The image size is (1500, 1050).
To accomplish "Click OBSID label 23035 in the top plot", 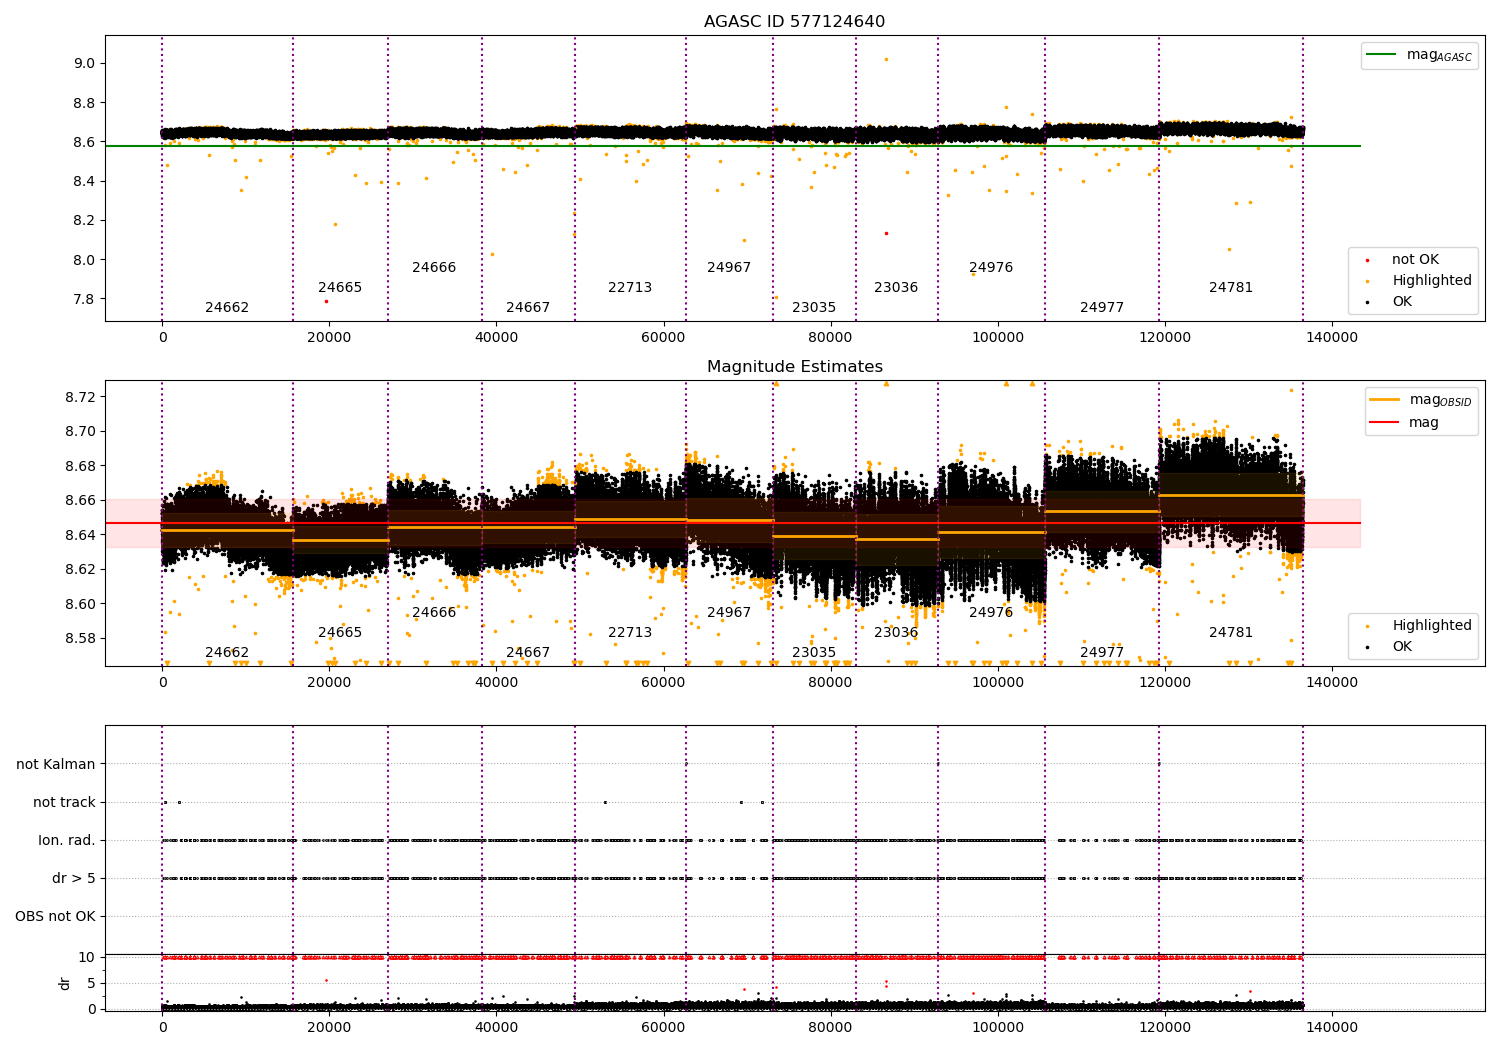I will 814,308.
